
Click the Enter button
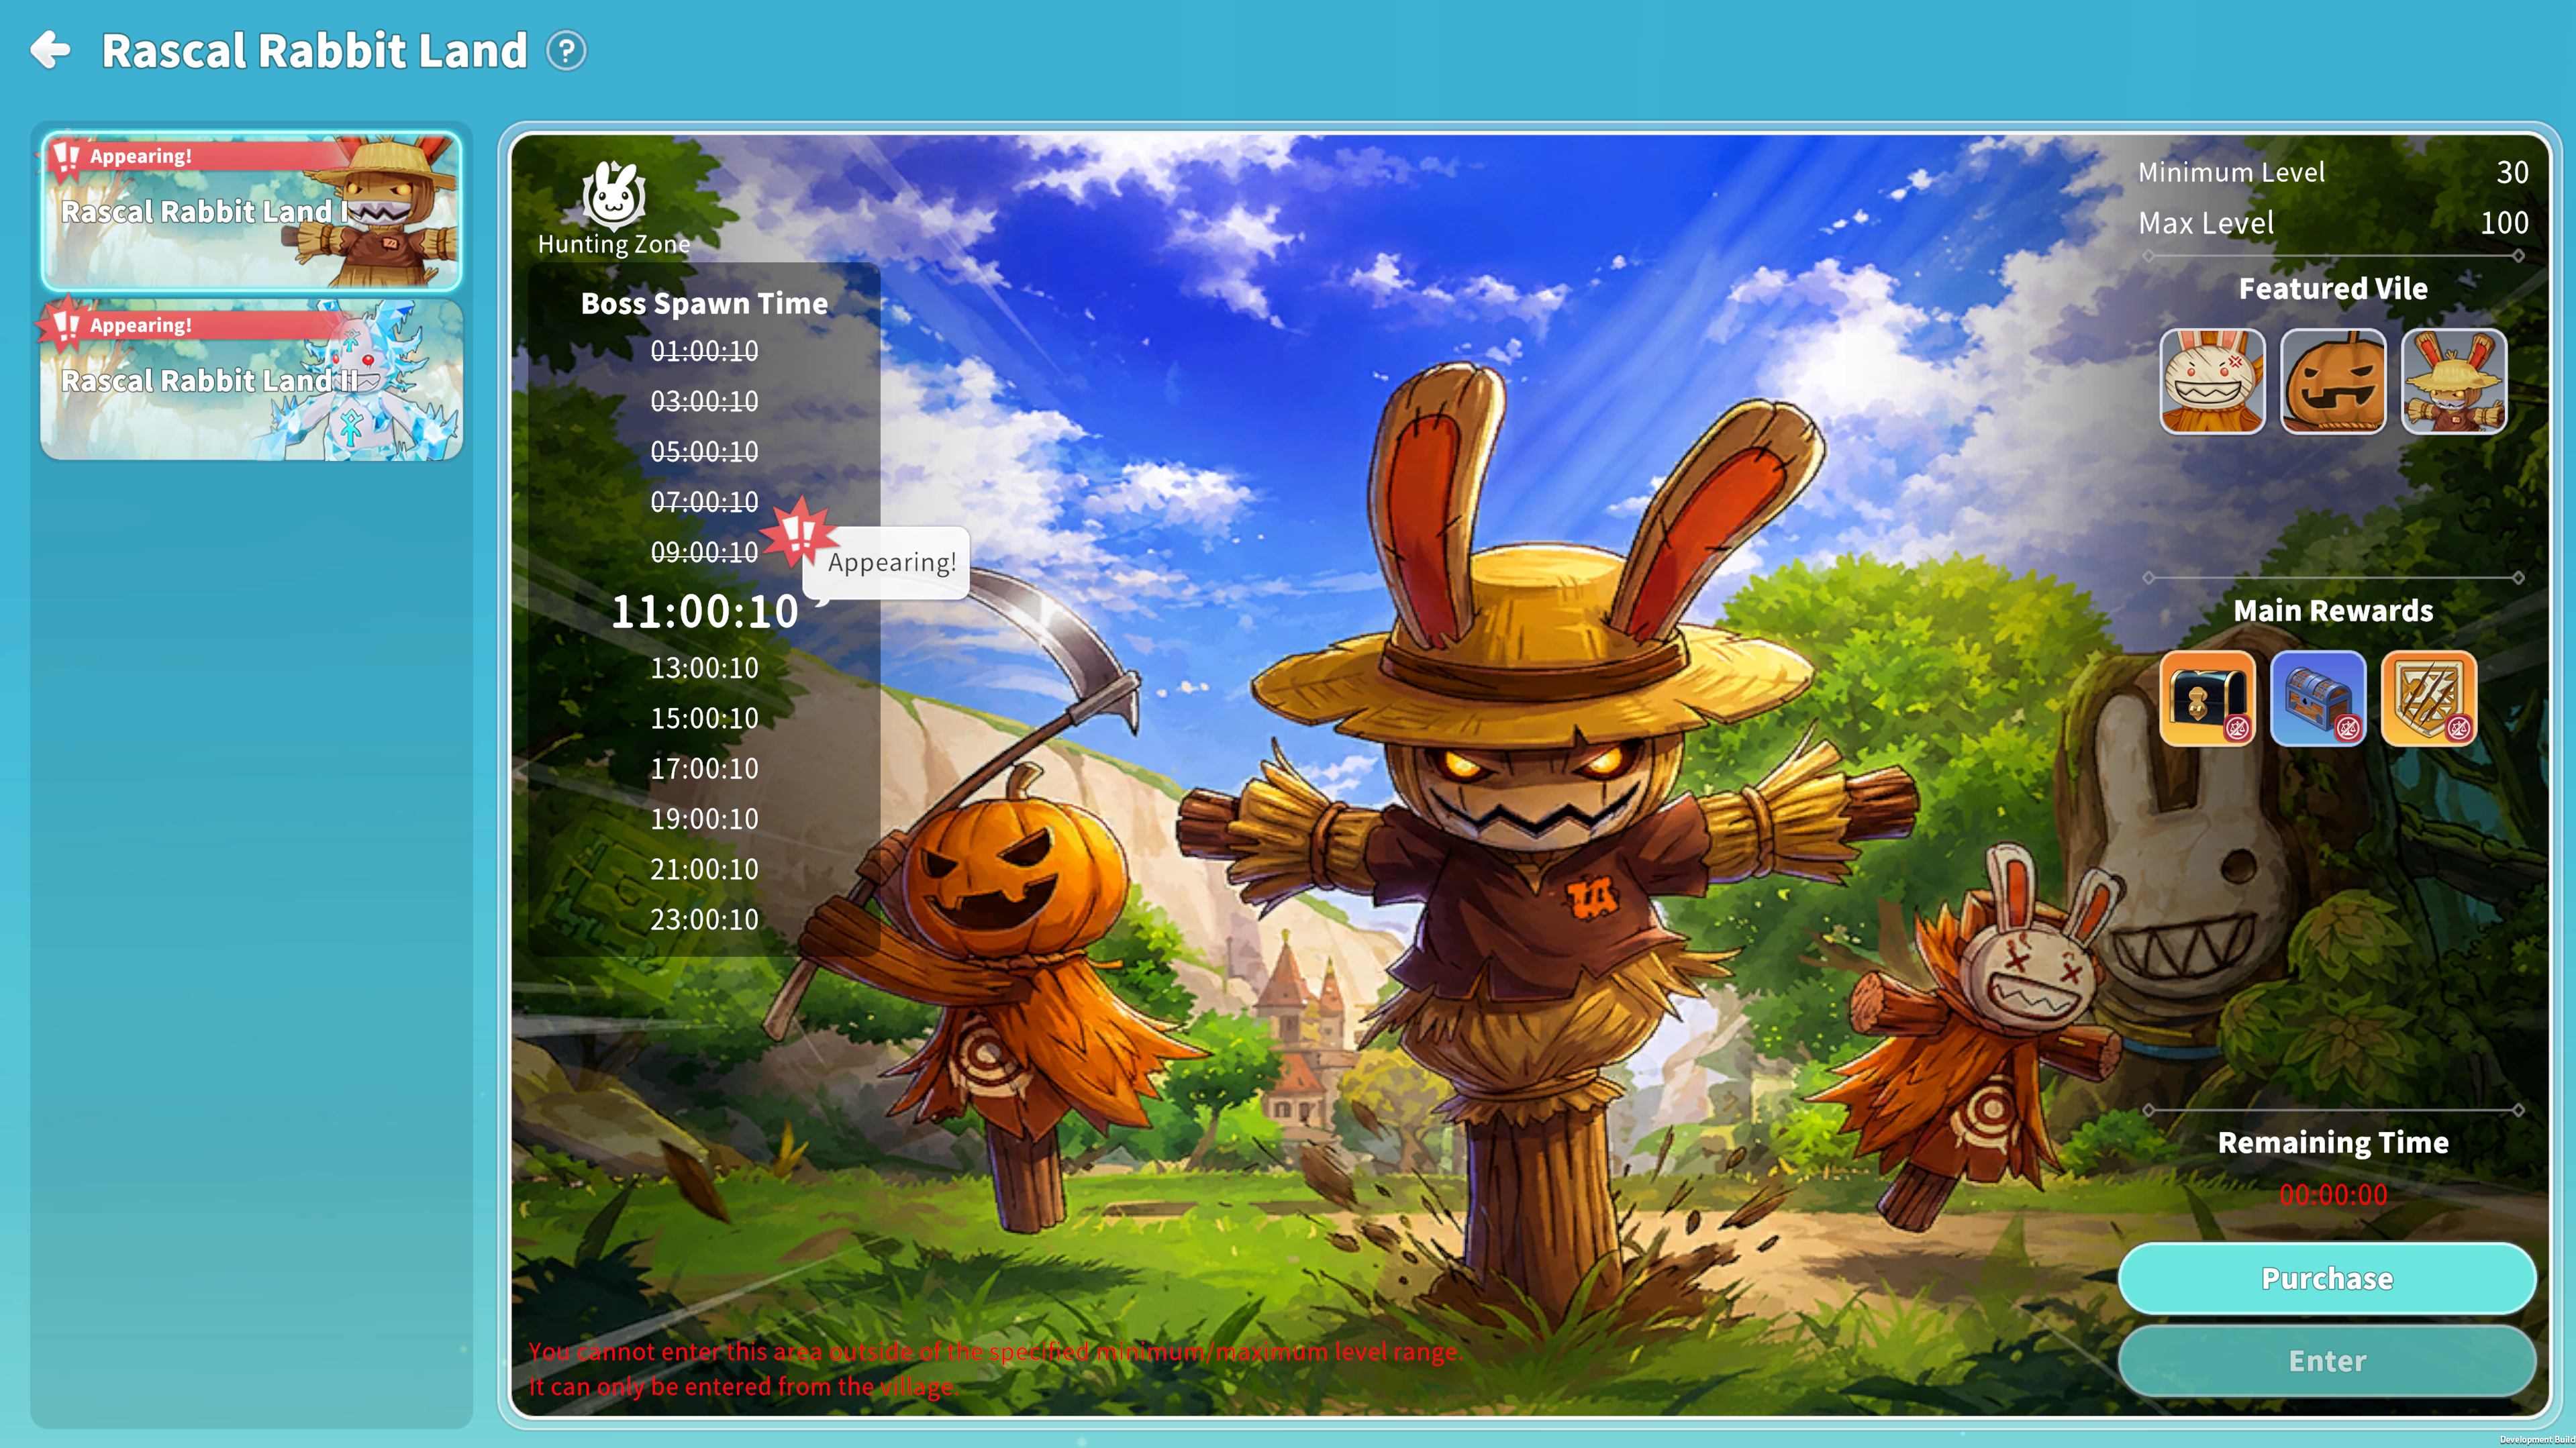(2327, 1360)
